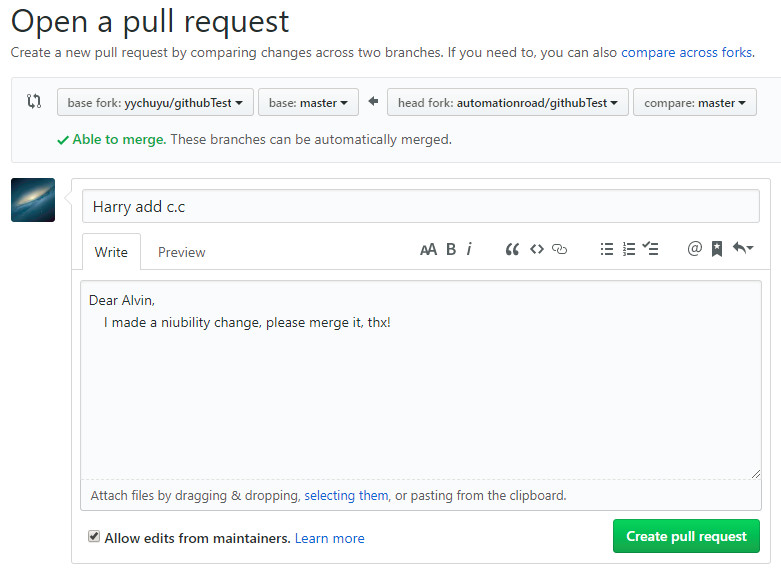The image size is (781, 575).
Task: Select the Write tab
Action: click(111, 252)
